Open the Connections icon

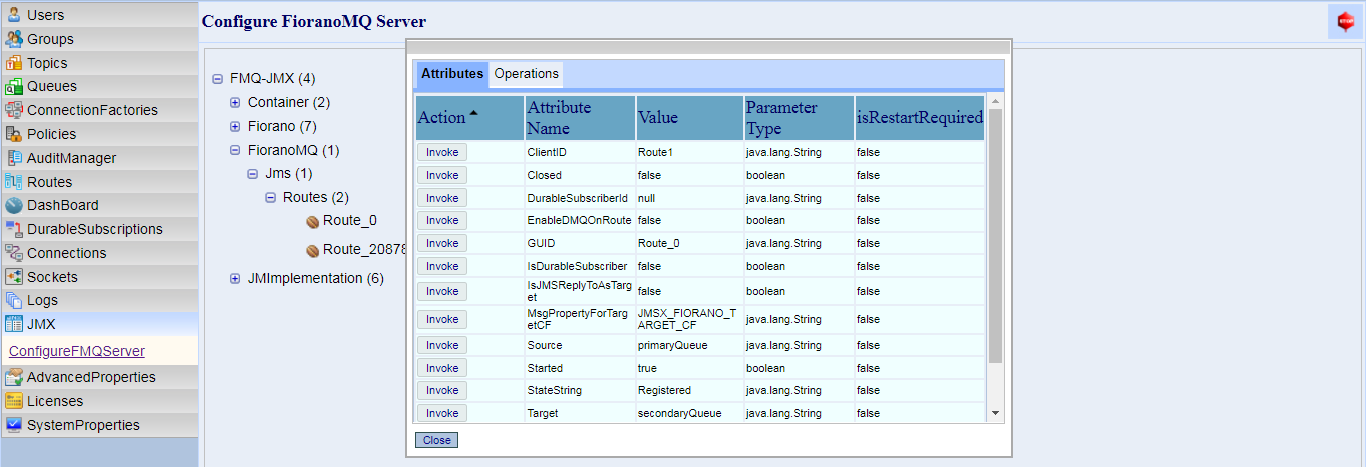pos(14,253)
